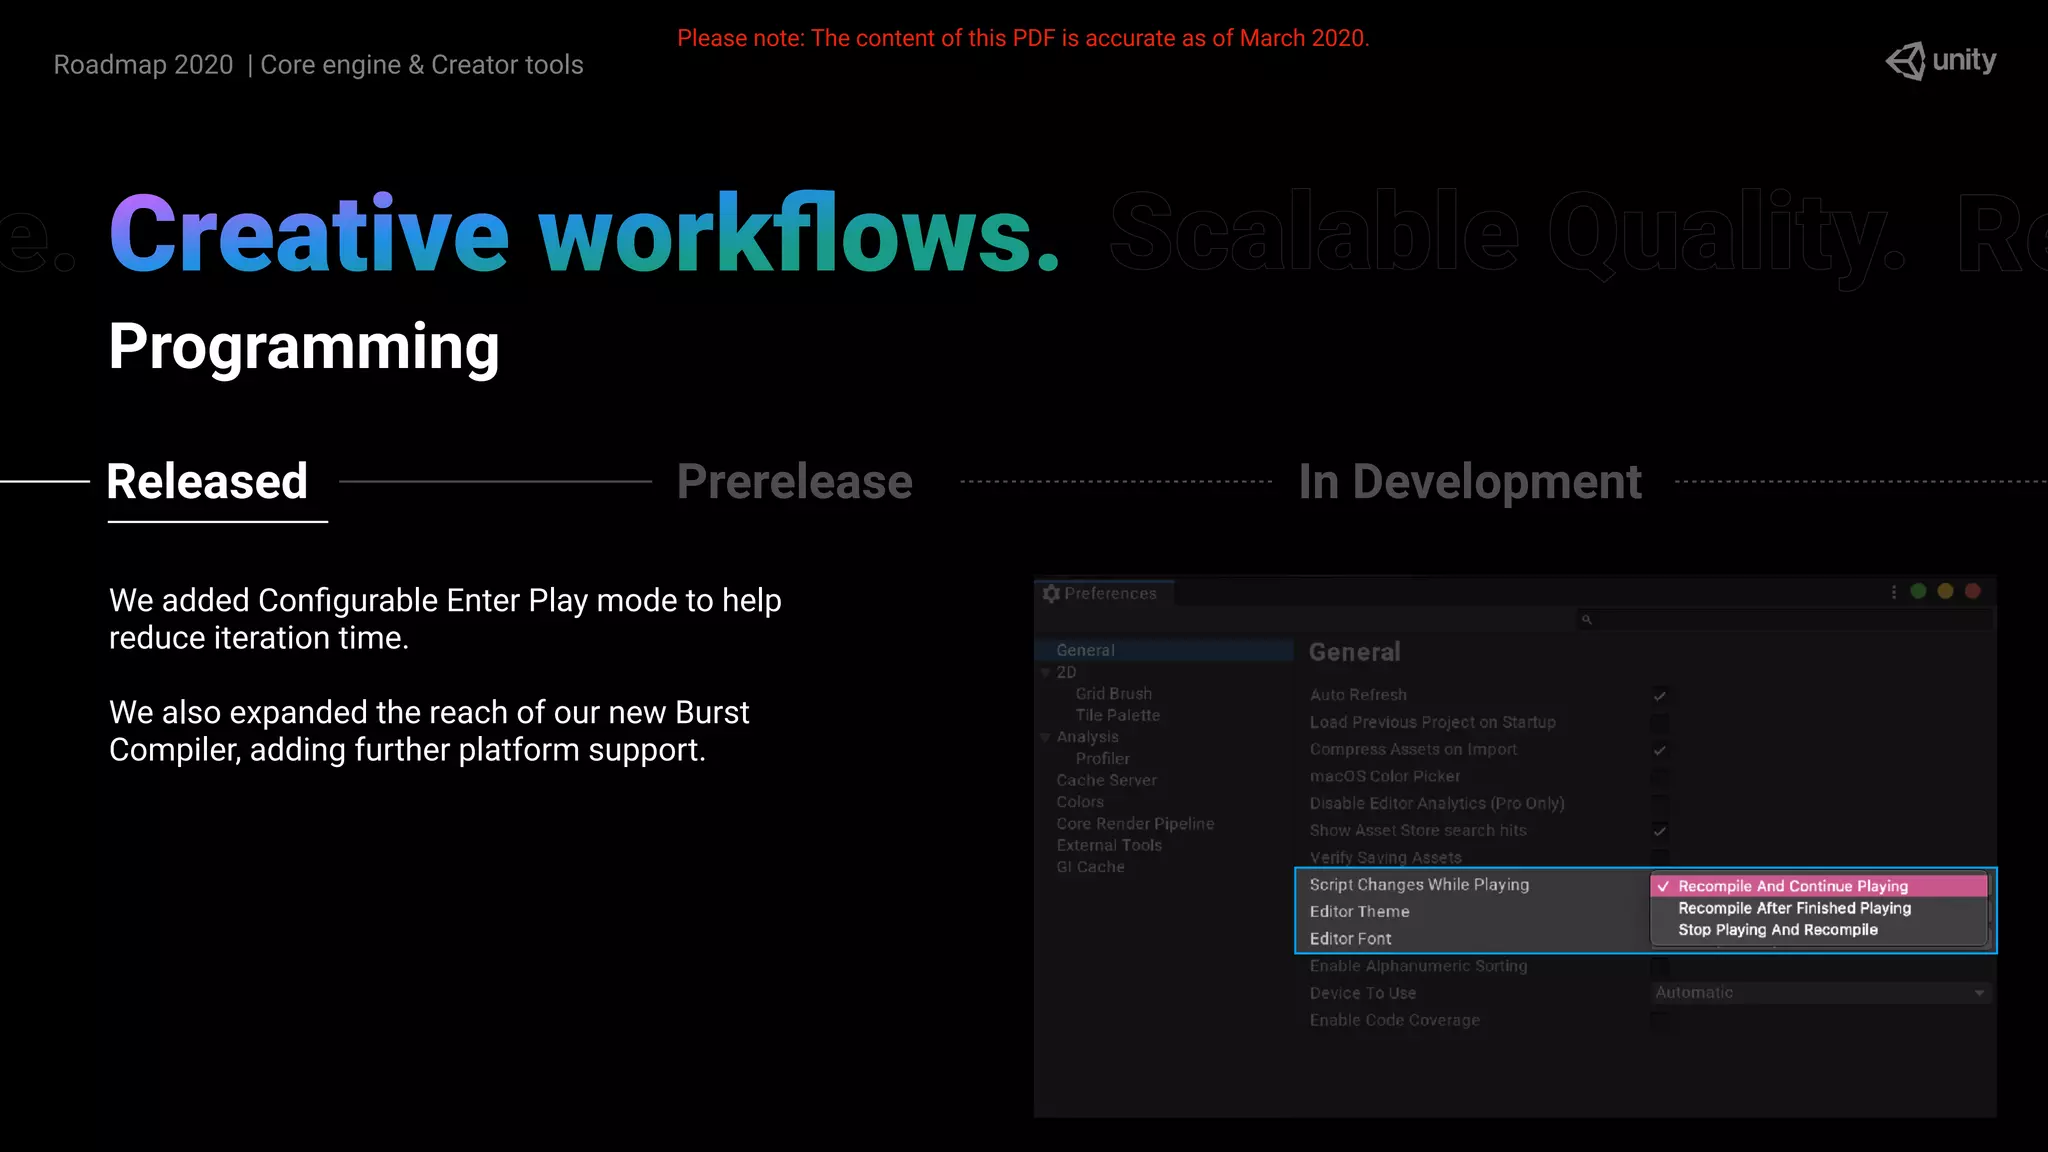Toggle Compress Assets on Import checkbox

[1660, 749]
